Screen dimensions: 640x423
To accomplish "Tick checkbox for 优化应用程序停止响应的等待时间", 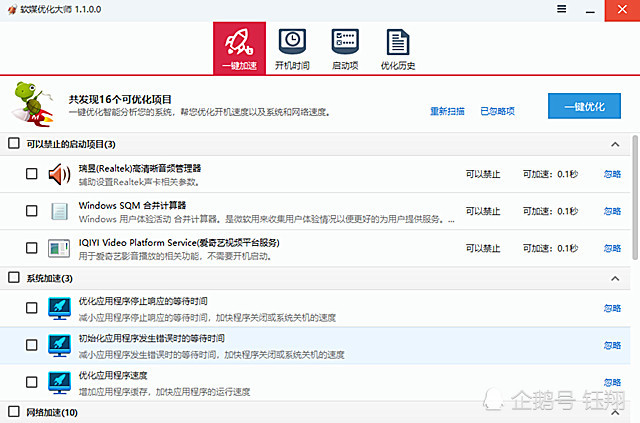I will 31,308.
